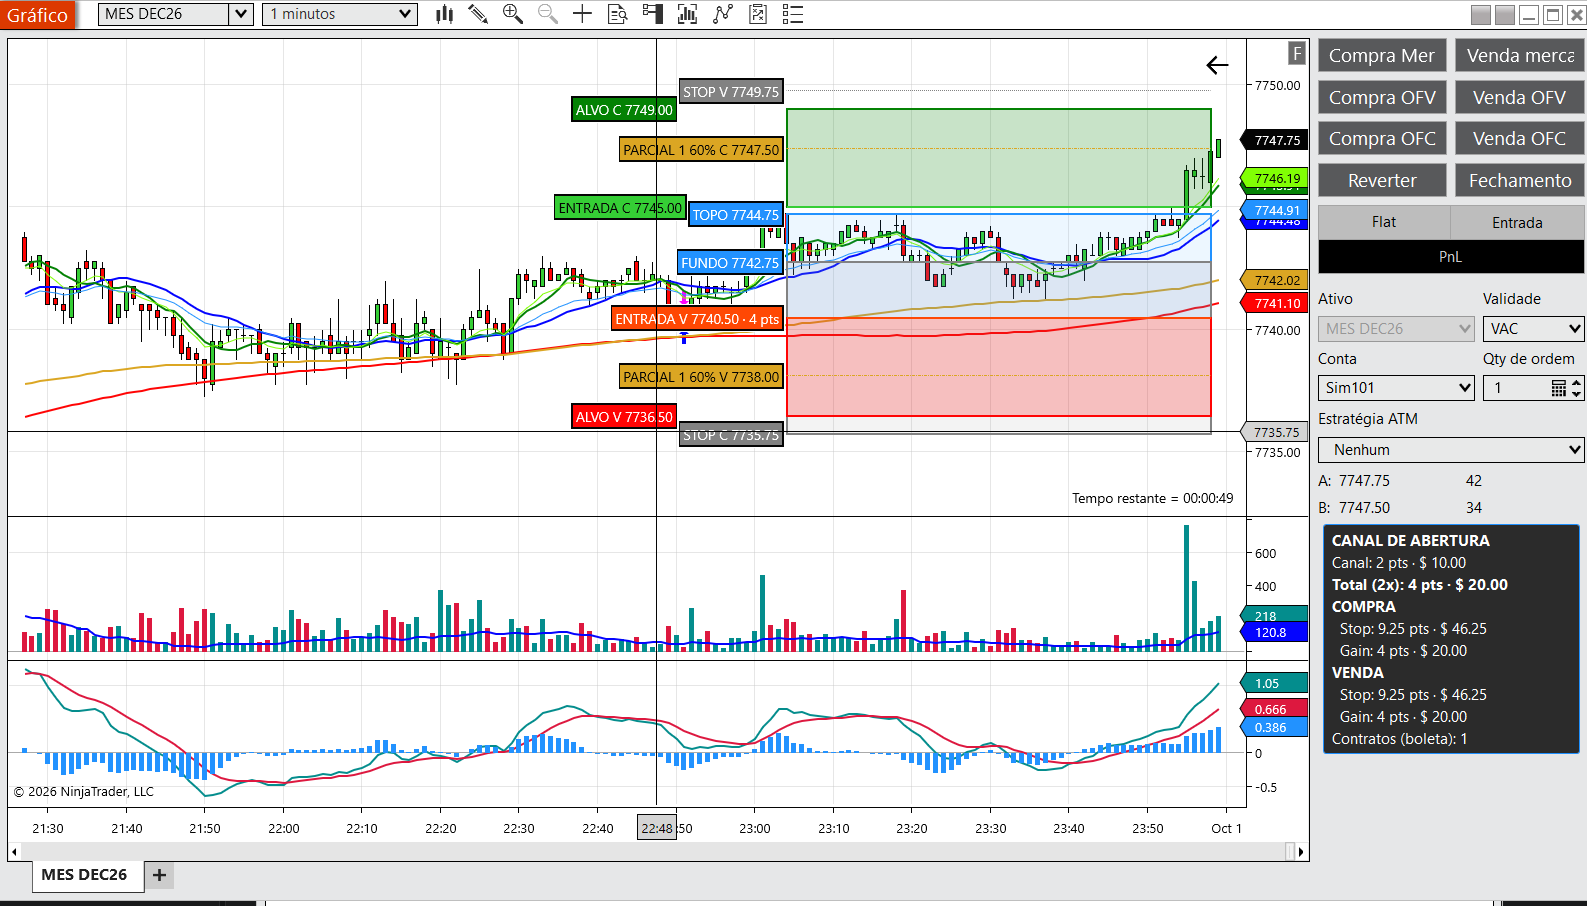Click the FUNDO 7742.75 blue label
The image size is (1587, 906).
pos(730,263)
